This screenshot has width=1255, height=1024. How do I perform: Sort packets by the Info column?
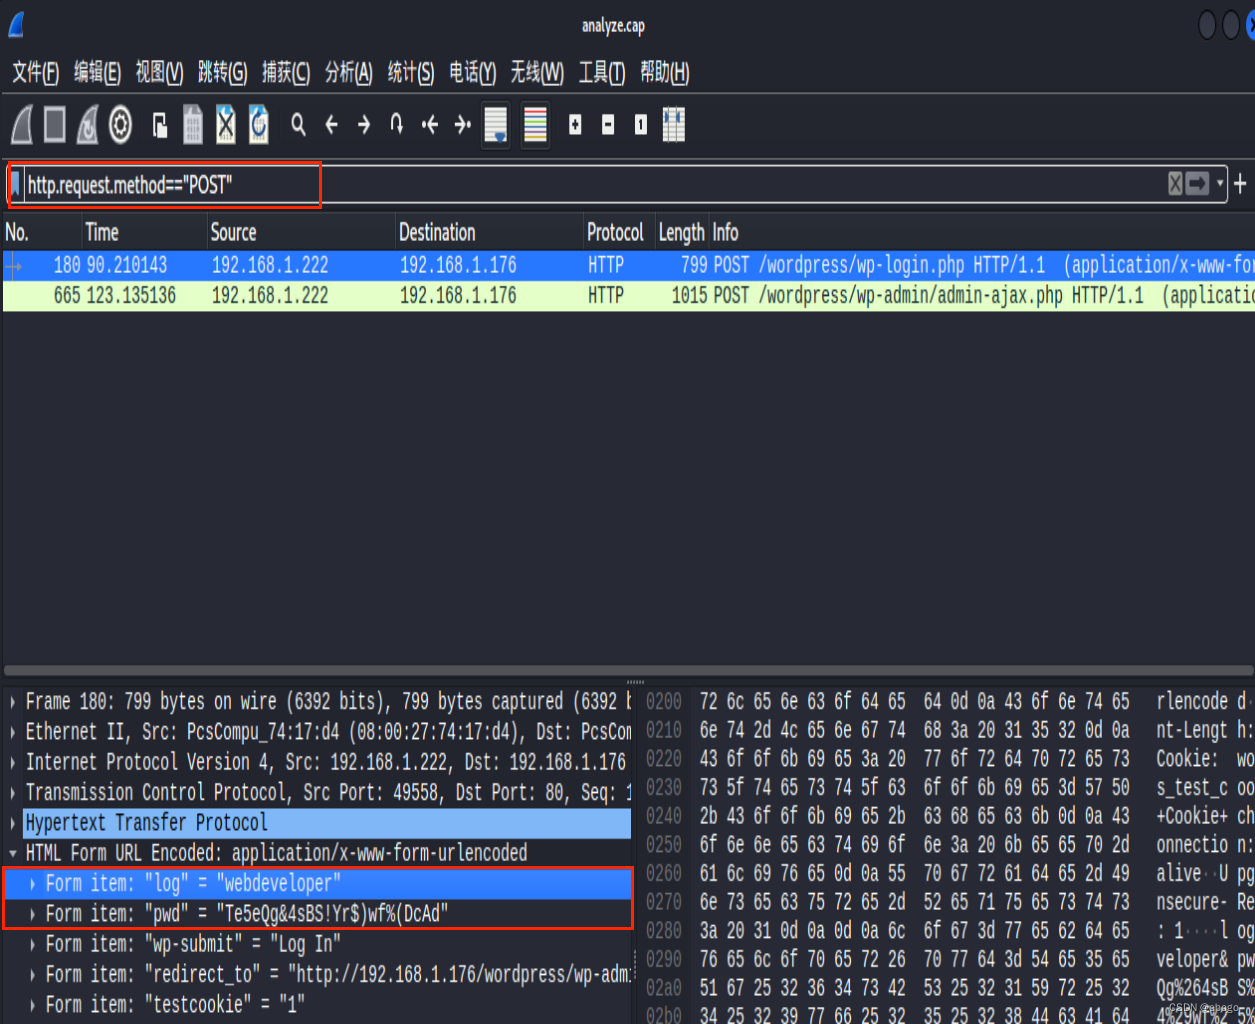(982, 232)
